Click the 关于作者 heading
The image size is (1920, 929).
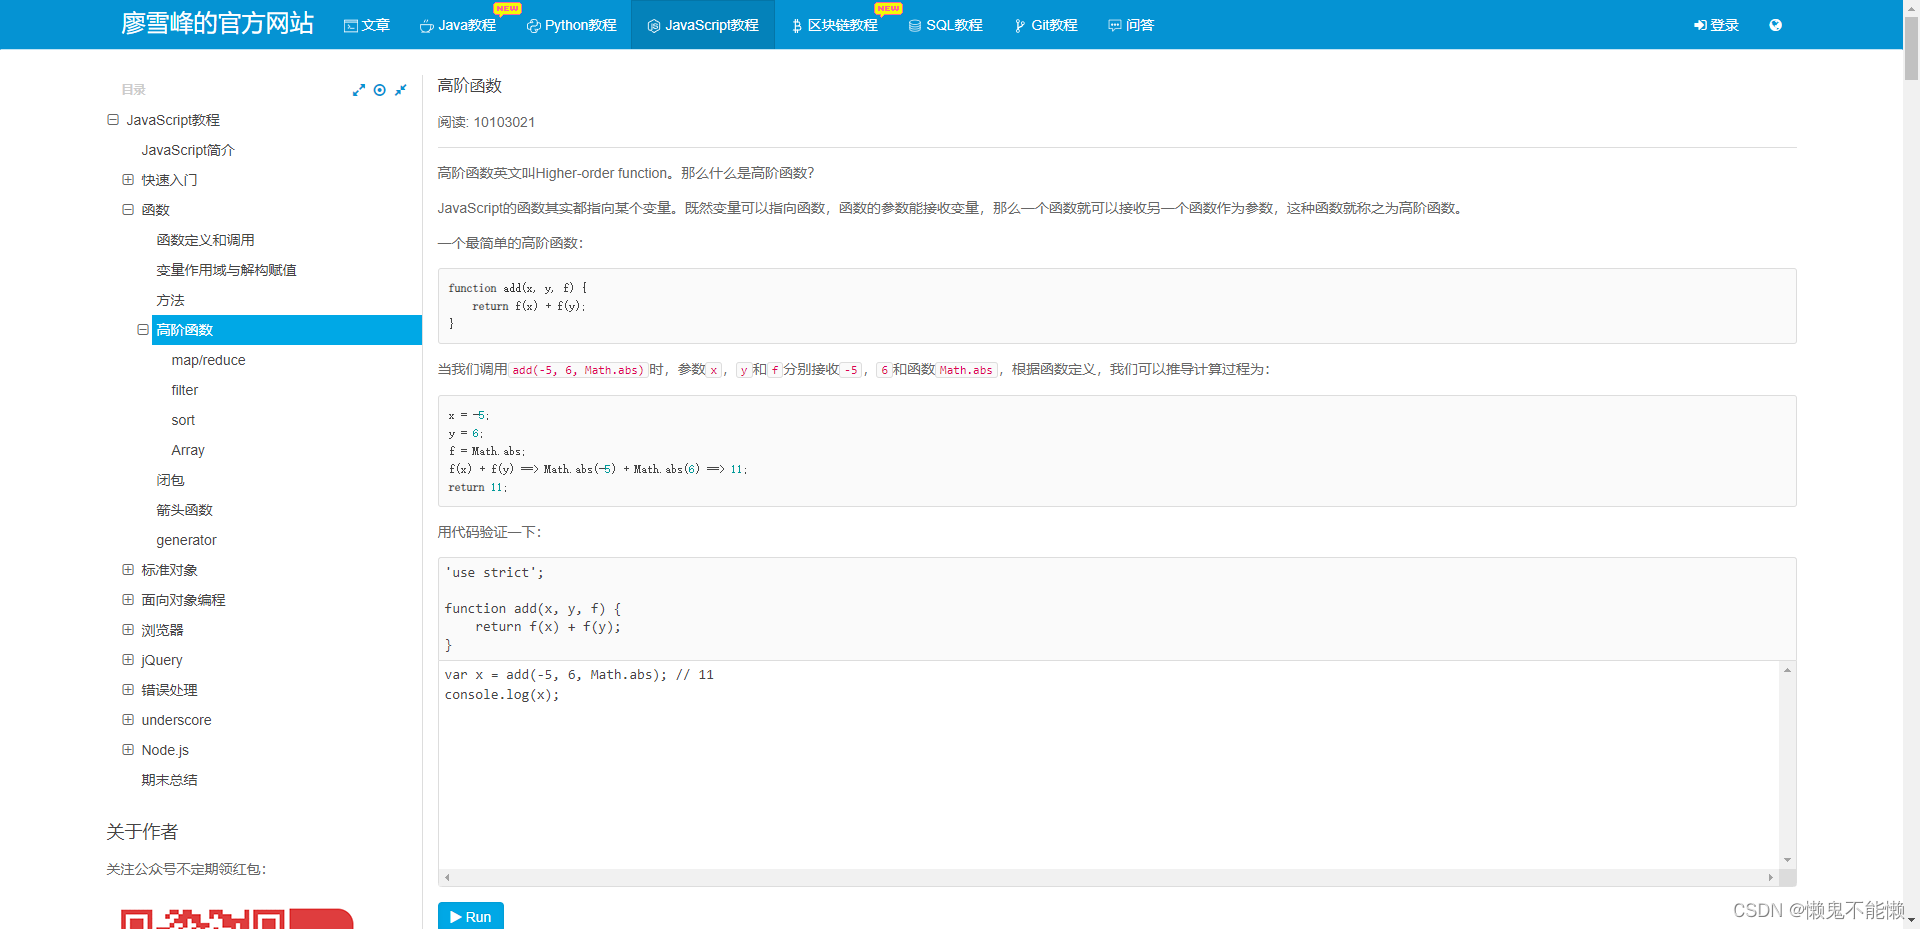pos(142,832)
